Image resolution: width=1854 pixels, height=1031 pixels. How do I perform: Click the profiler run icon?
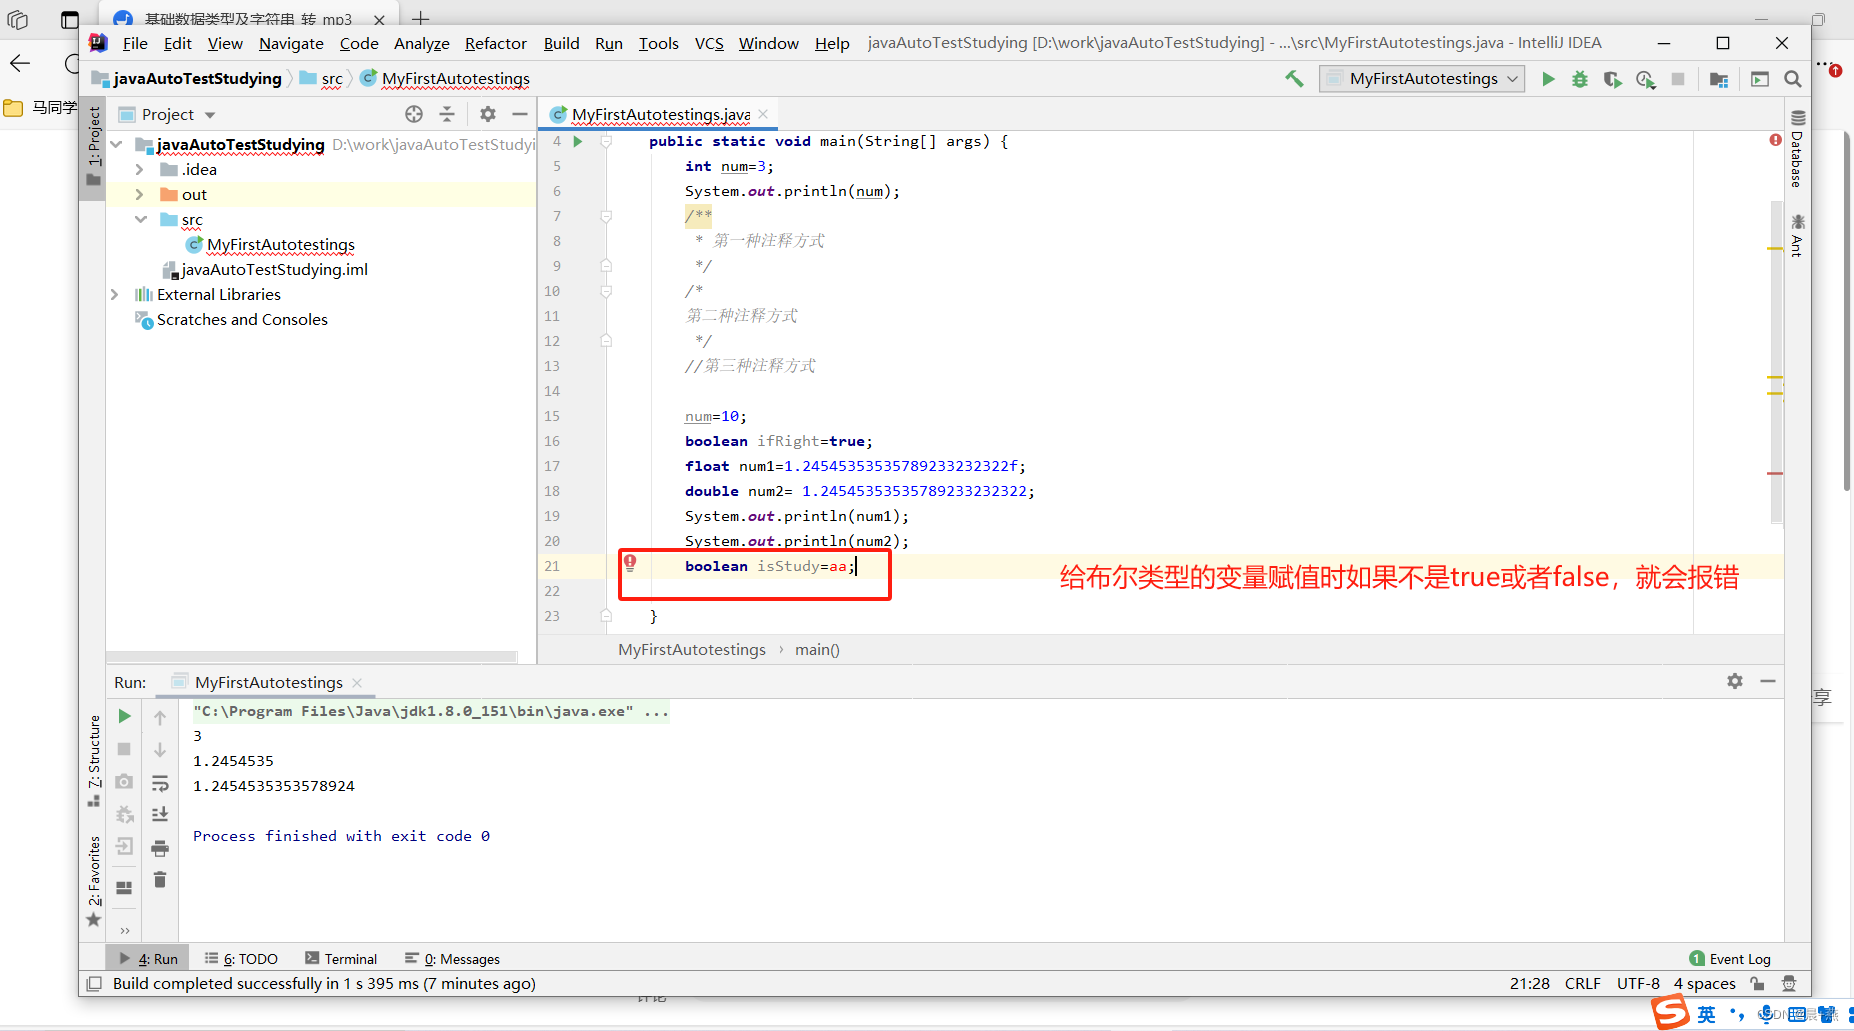[1645, 79]
